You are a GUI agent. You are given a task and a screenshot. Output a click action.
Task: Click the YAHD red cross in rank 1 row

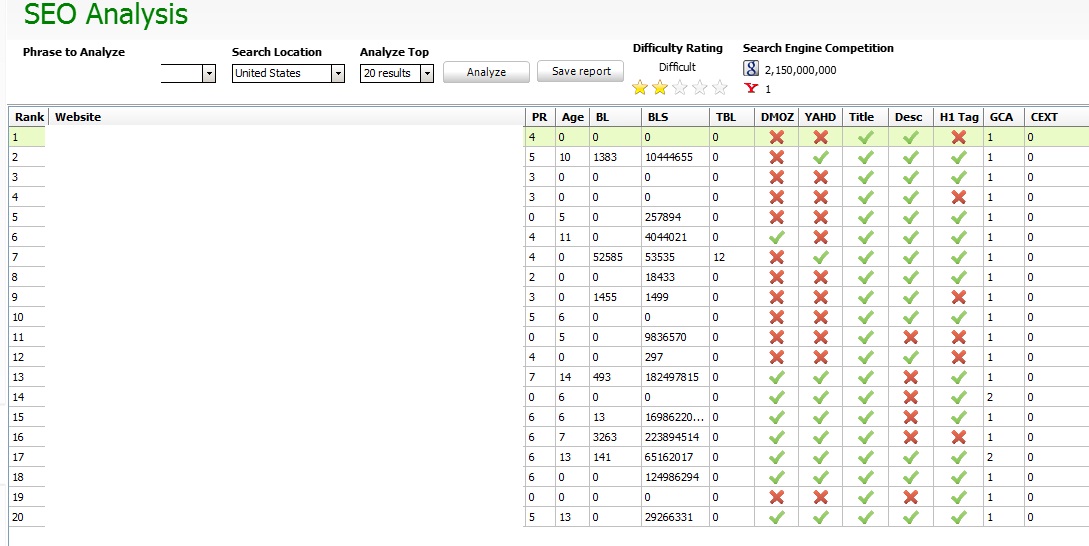coord(821,138)
